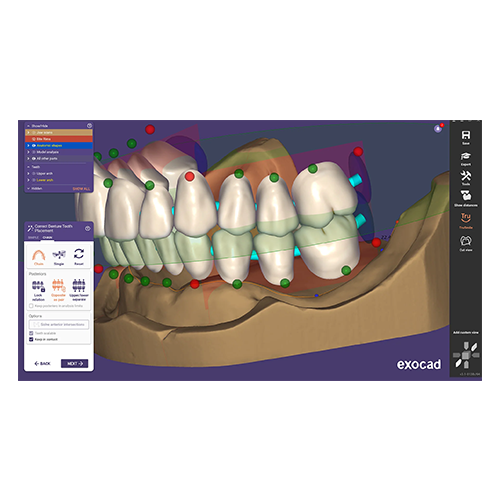
Task: Toggle visibility eye for Jaw scans
Action: tap(34, 133)
